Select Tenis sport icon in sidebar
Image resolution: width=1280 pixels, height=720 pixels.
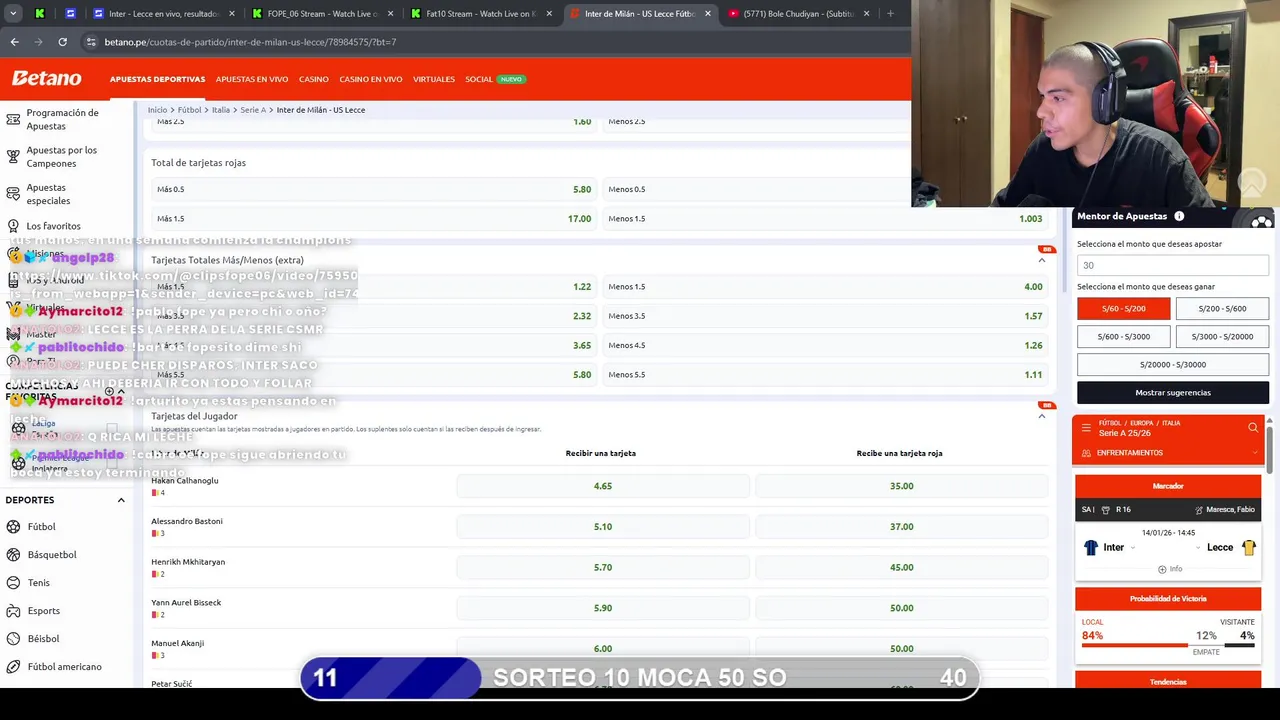click(13, 583)
